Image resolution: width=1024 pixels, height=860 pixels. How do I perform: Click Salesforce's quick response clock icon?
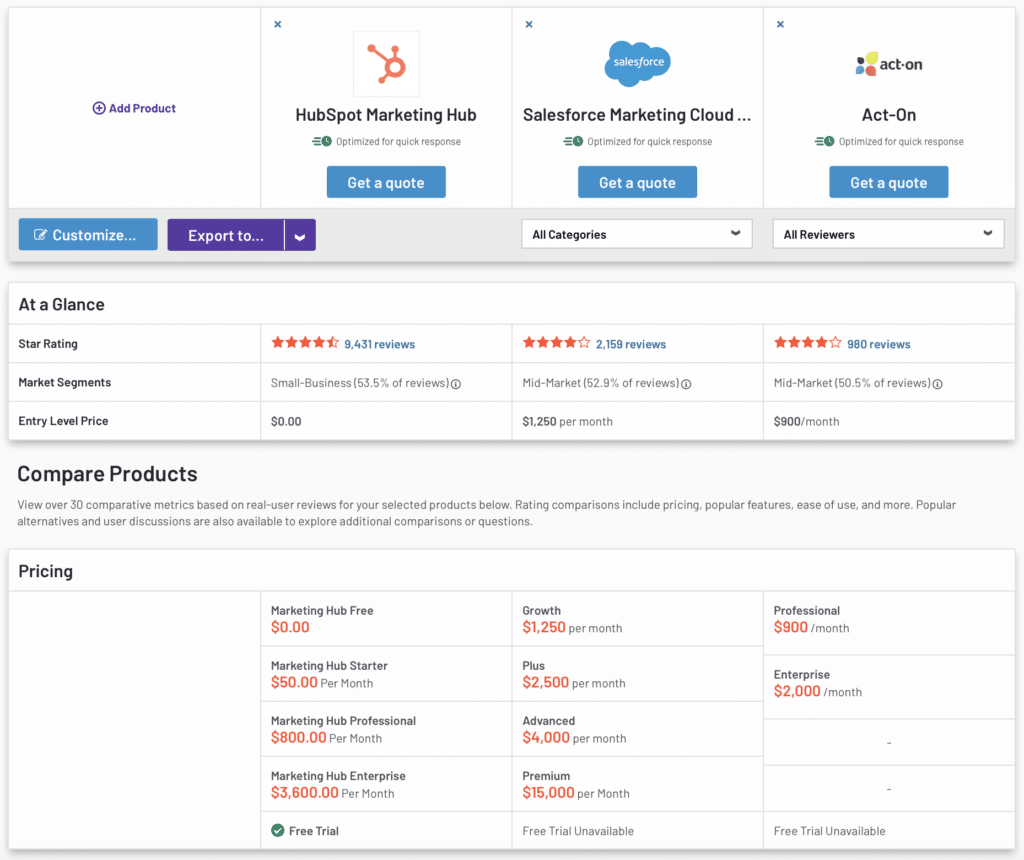coord(573,141)
